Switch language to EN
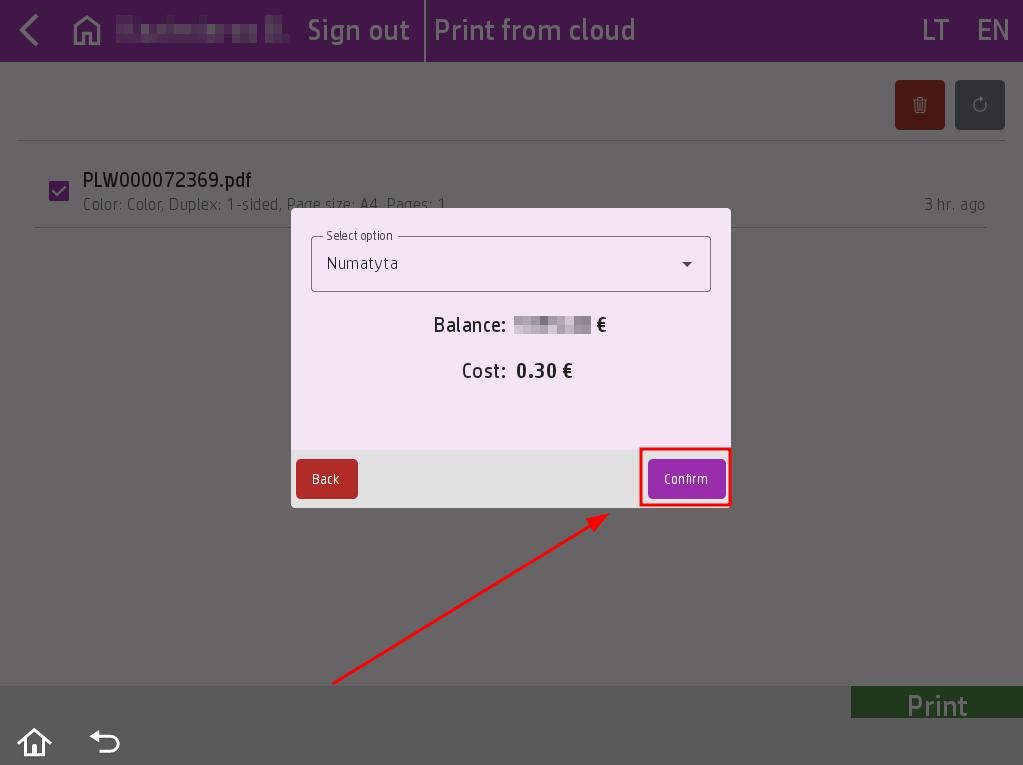This screenshot has height=765, width=1023. (x=992, y=30)
